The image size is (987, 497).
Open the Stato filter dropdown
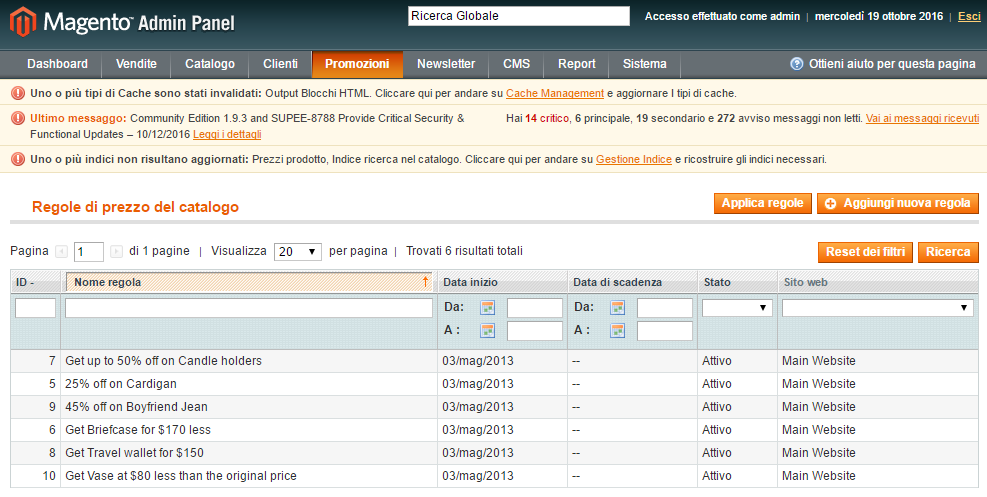[x=737, y=308]
